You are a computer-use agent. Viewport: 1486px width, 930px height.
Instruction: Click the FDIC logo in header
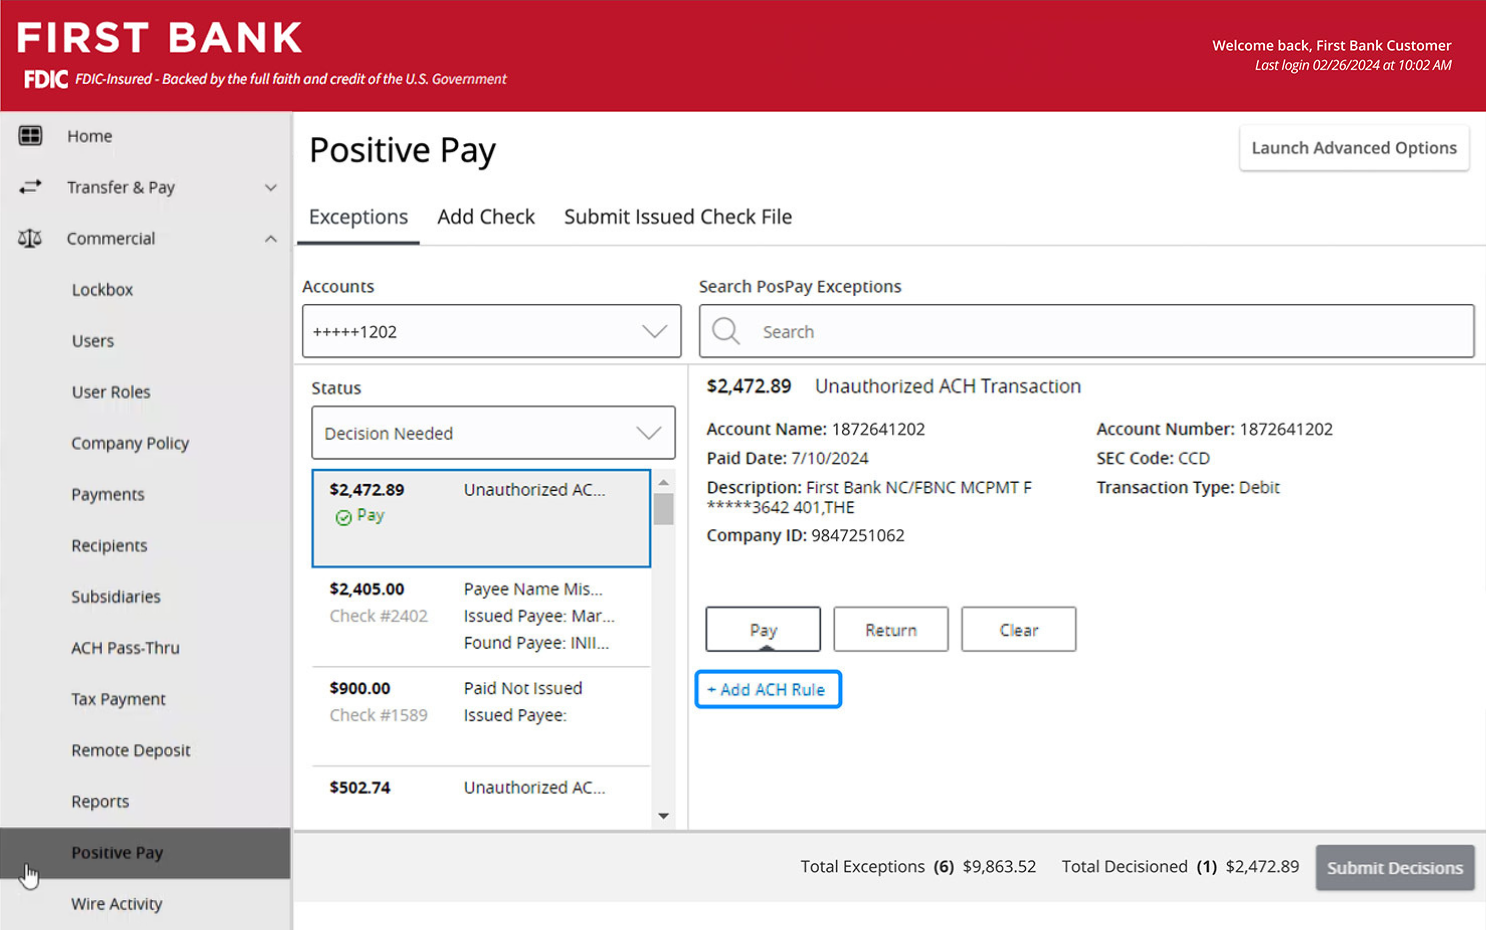(46, 79)
